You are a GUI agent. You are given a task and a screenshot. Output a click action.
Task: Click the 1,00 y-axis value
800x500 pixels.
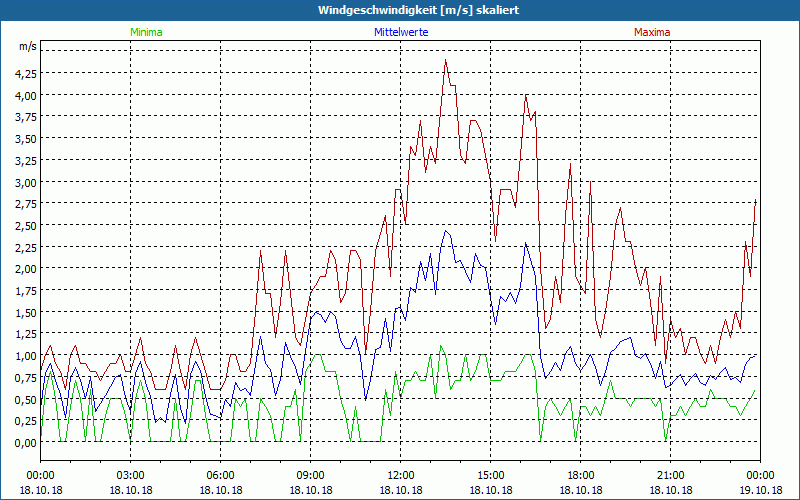coord(26,356)
